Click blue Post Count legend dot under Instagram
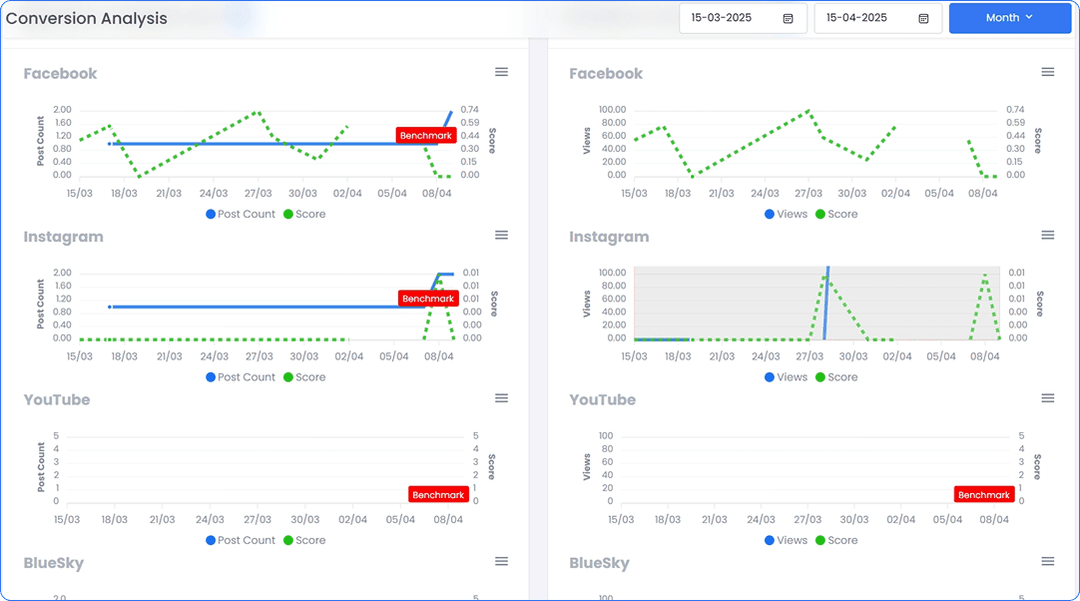 point(211,377)
